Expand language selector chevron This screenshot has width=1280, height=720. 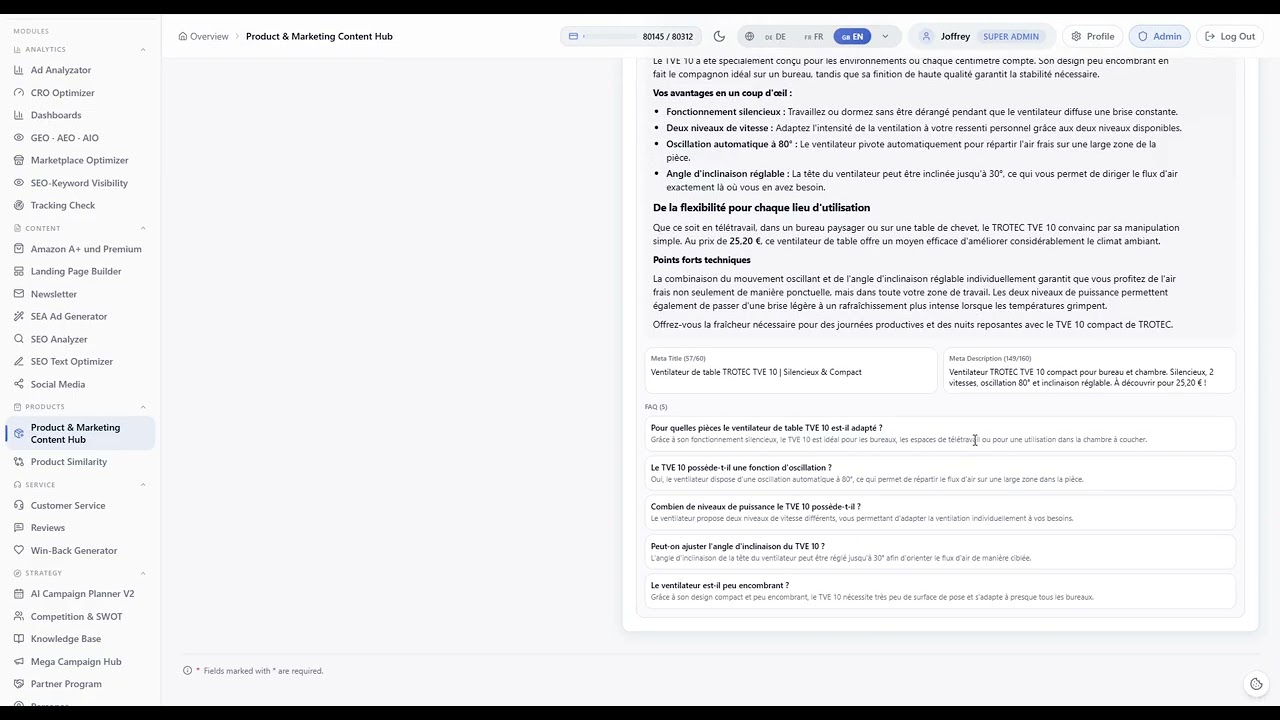885,37
